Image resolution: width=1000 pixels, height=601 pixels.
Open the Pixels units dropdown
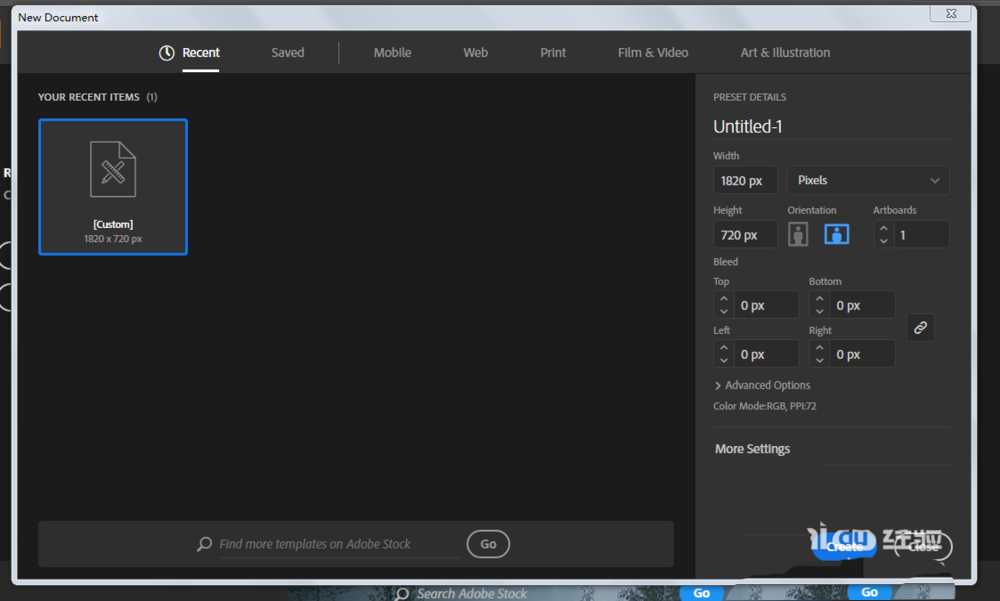coord(868,180)
